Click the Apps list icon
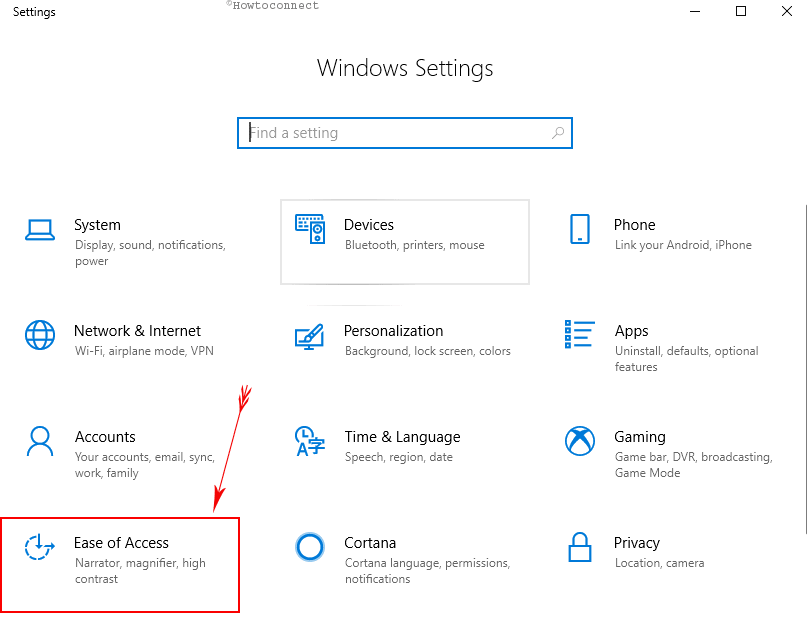 (580, 334)
